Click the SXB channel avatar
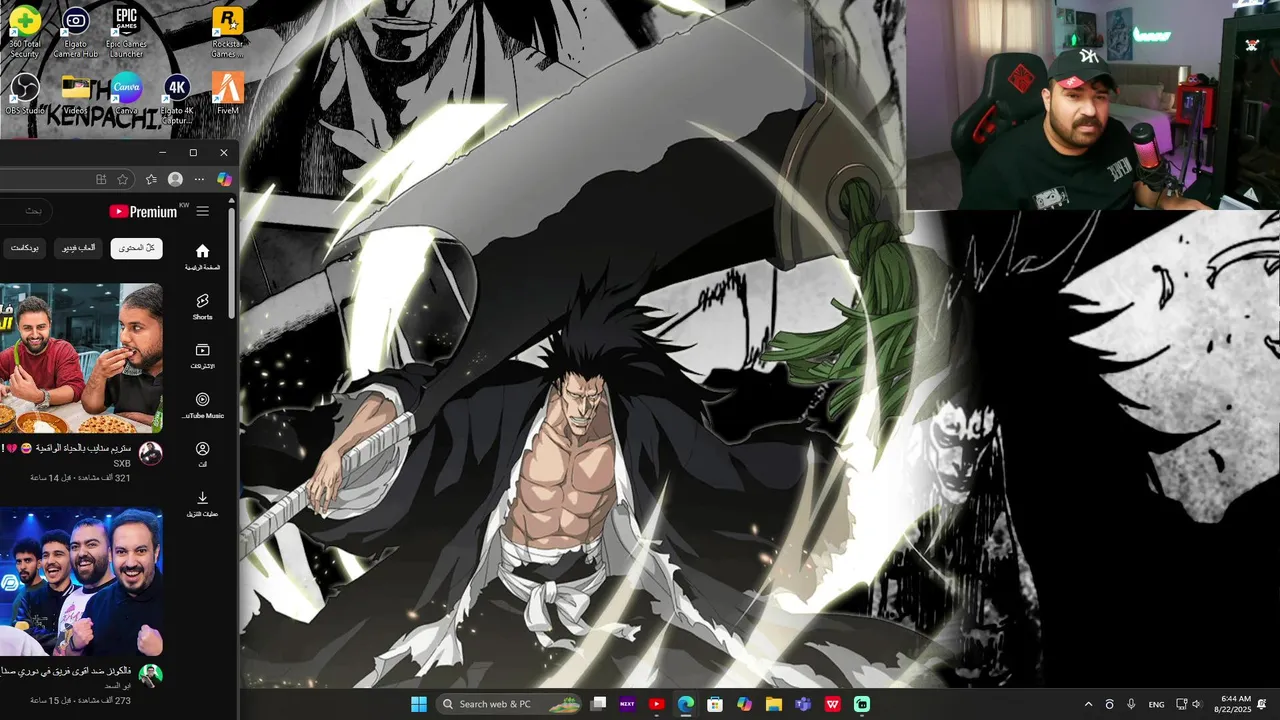1280x720 pixels. [150, 453]
